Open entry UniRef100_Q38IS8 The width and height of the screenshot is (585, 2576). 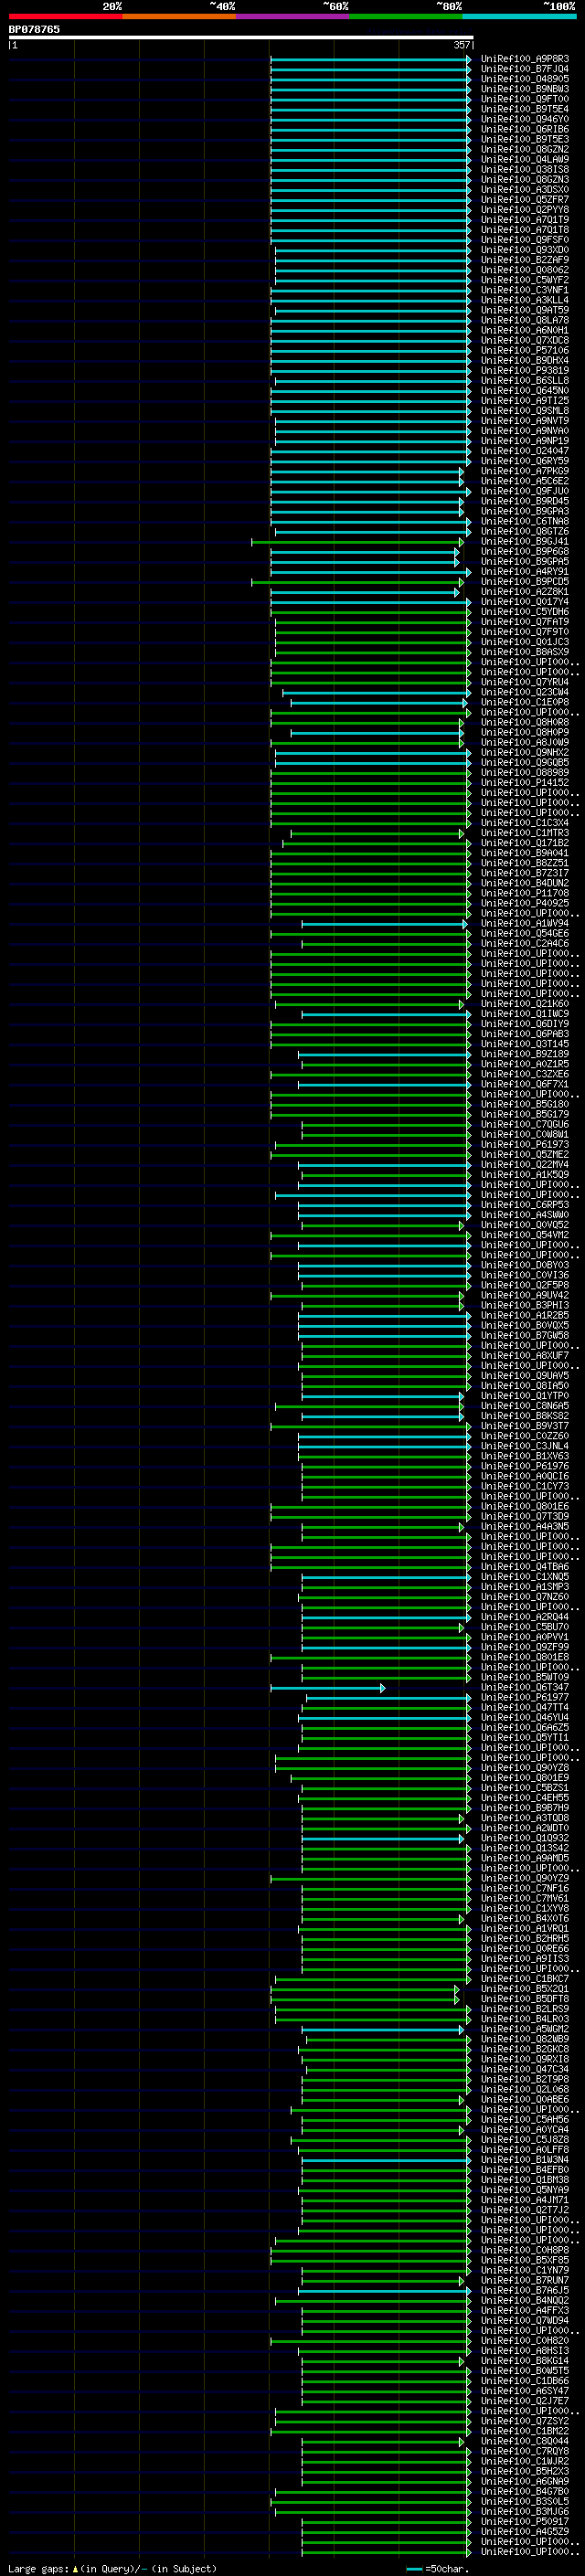coord(525,169)
